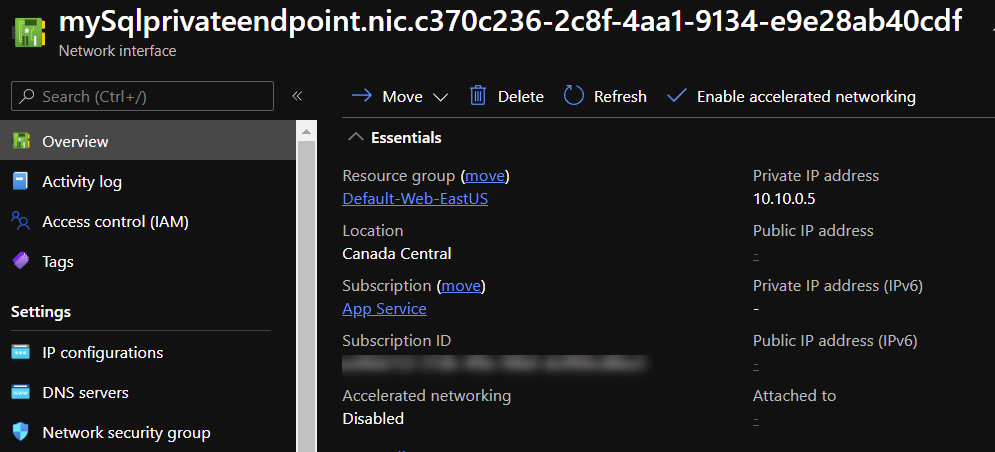Open the Default-Web-EastUS resource group link
Viewport: 995px width, 452px height.
click(415, 198)
